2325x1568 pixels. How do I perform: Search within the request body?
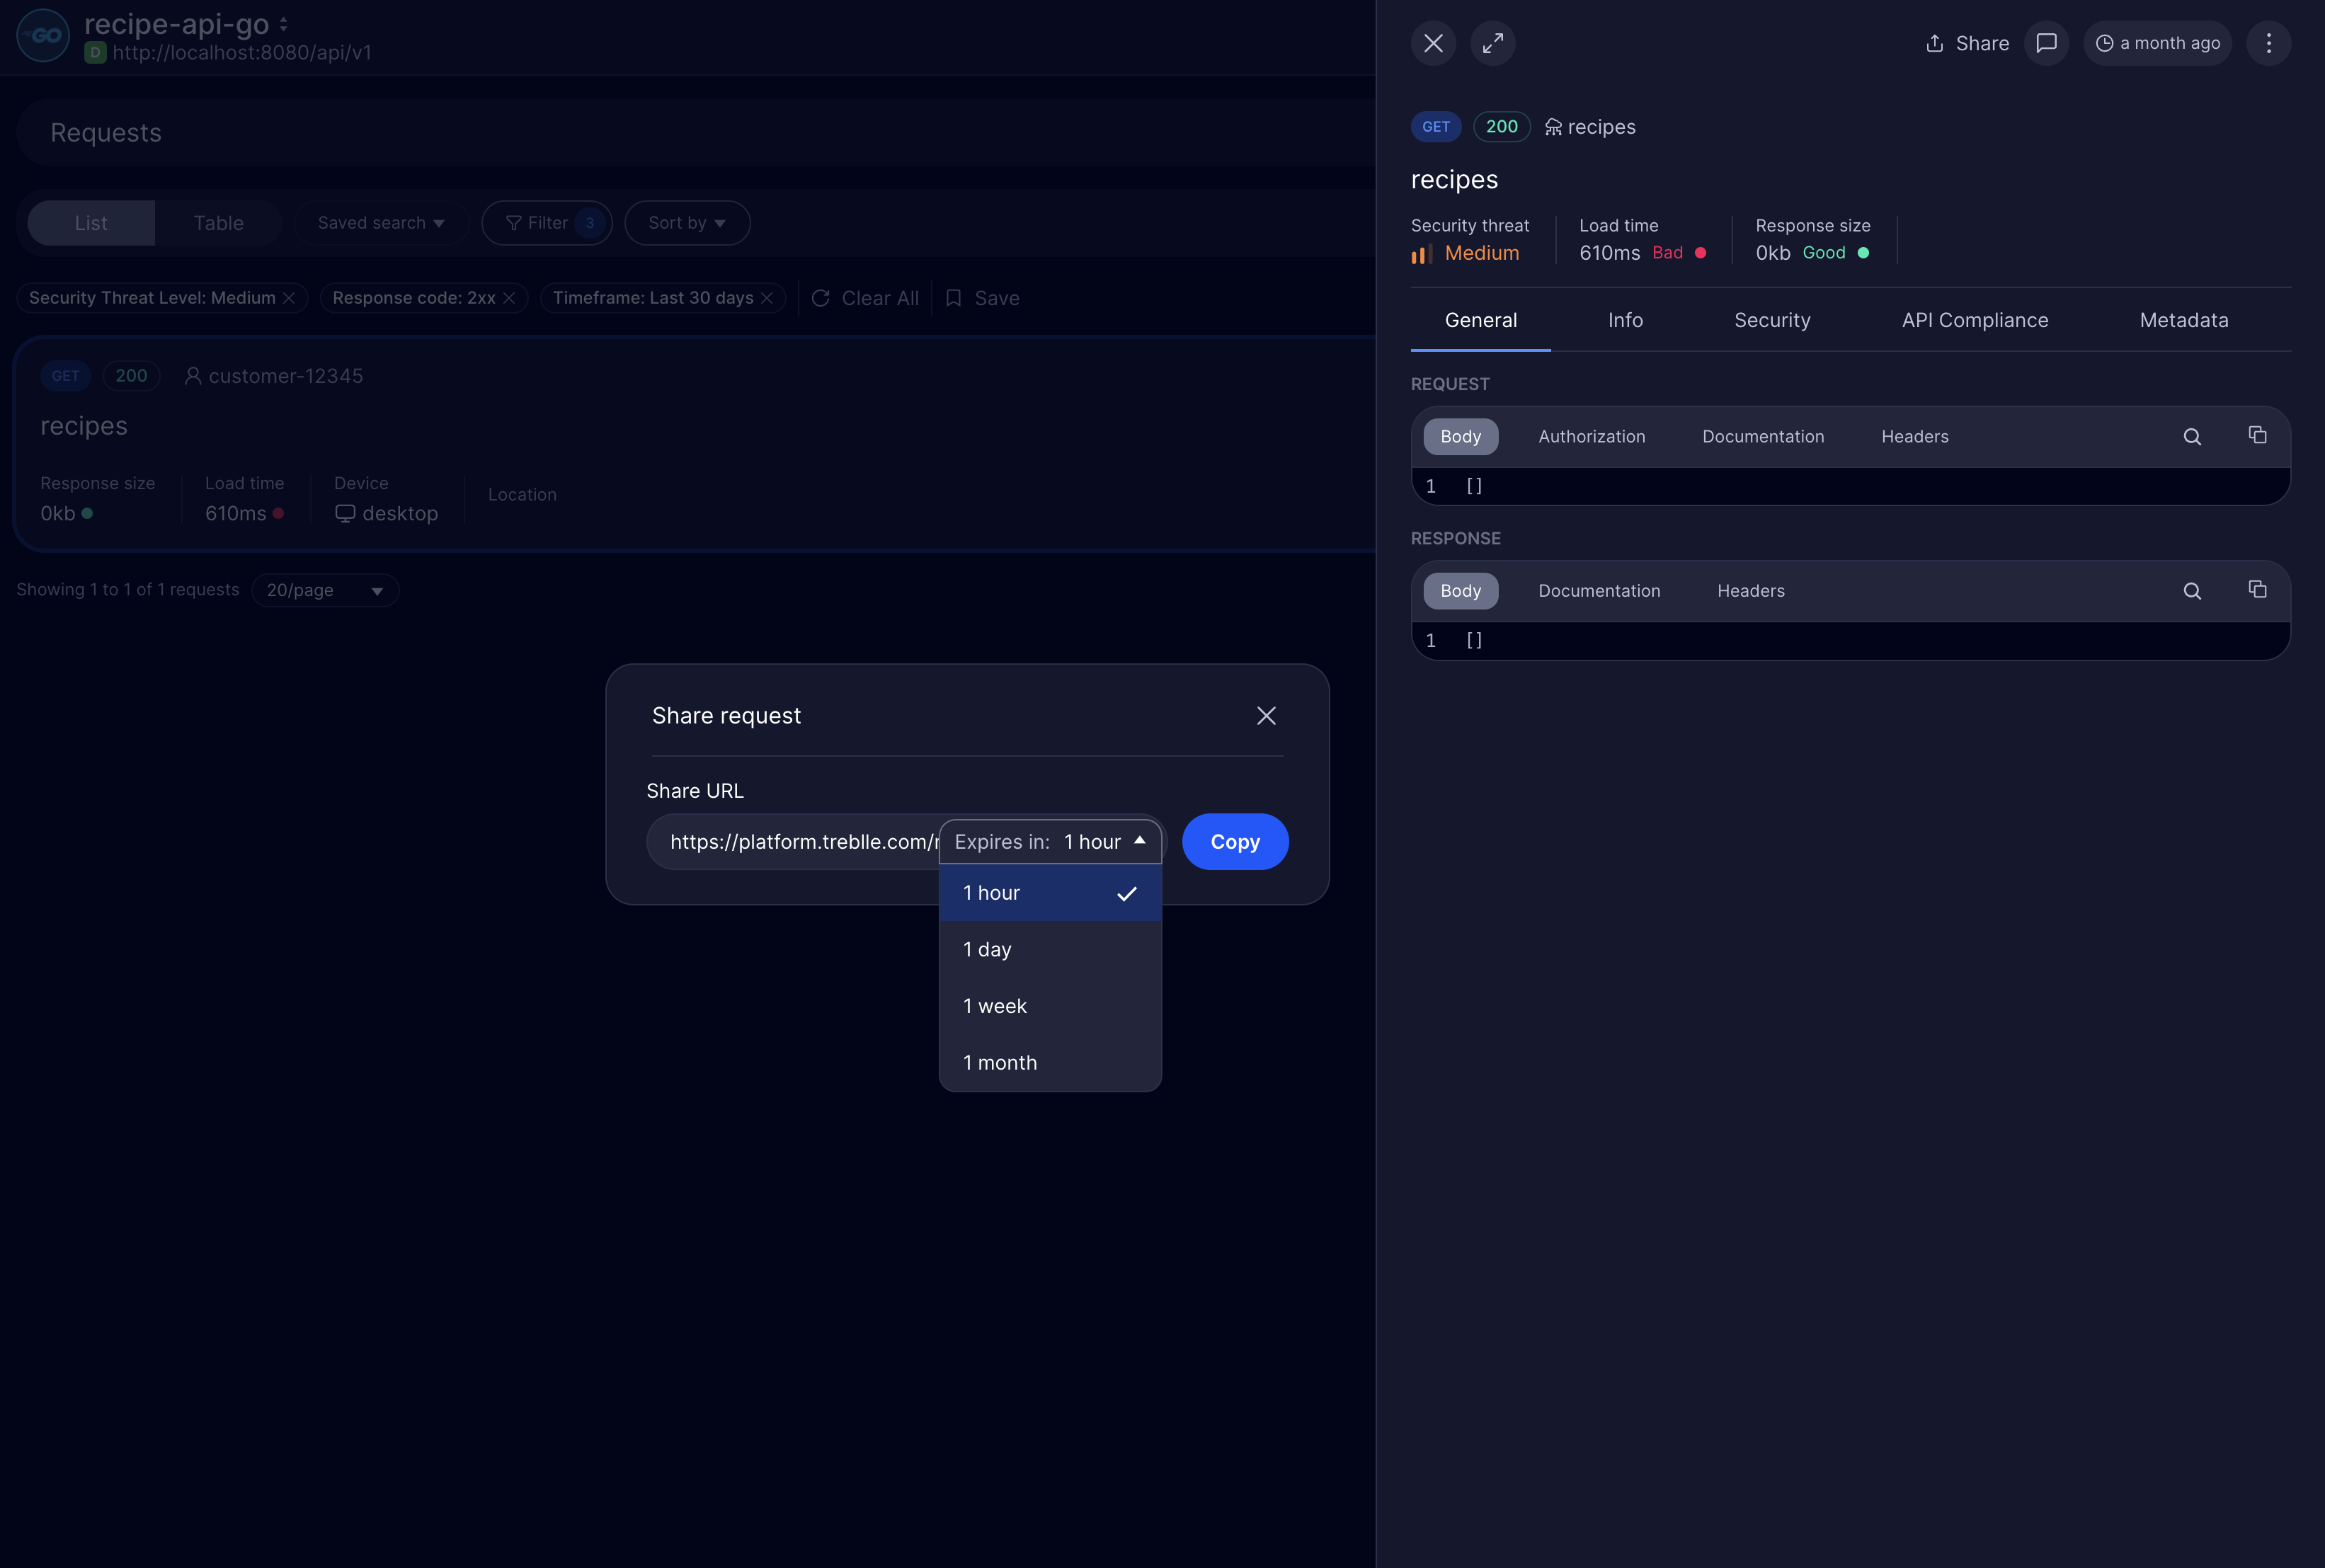pyautogui.click(x=2191, y=437)
